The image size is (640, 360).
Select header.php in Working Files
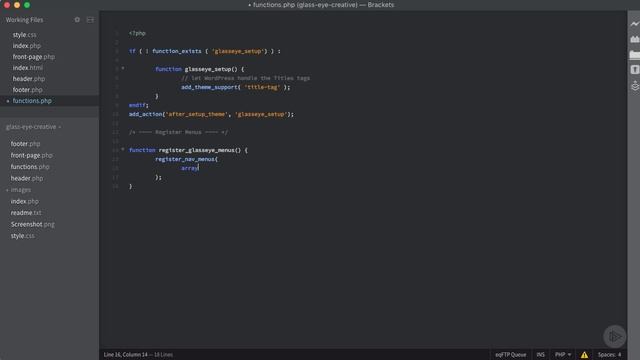(x=29, y=79)
